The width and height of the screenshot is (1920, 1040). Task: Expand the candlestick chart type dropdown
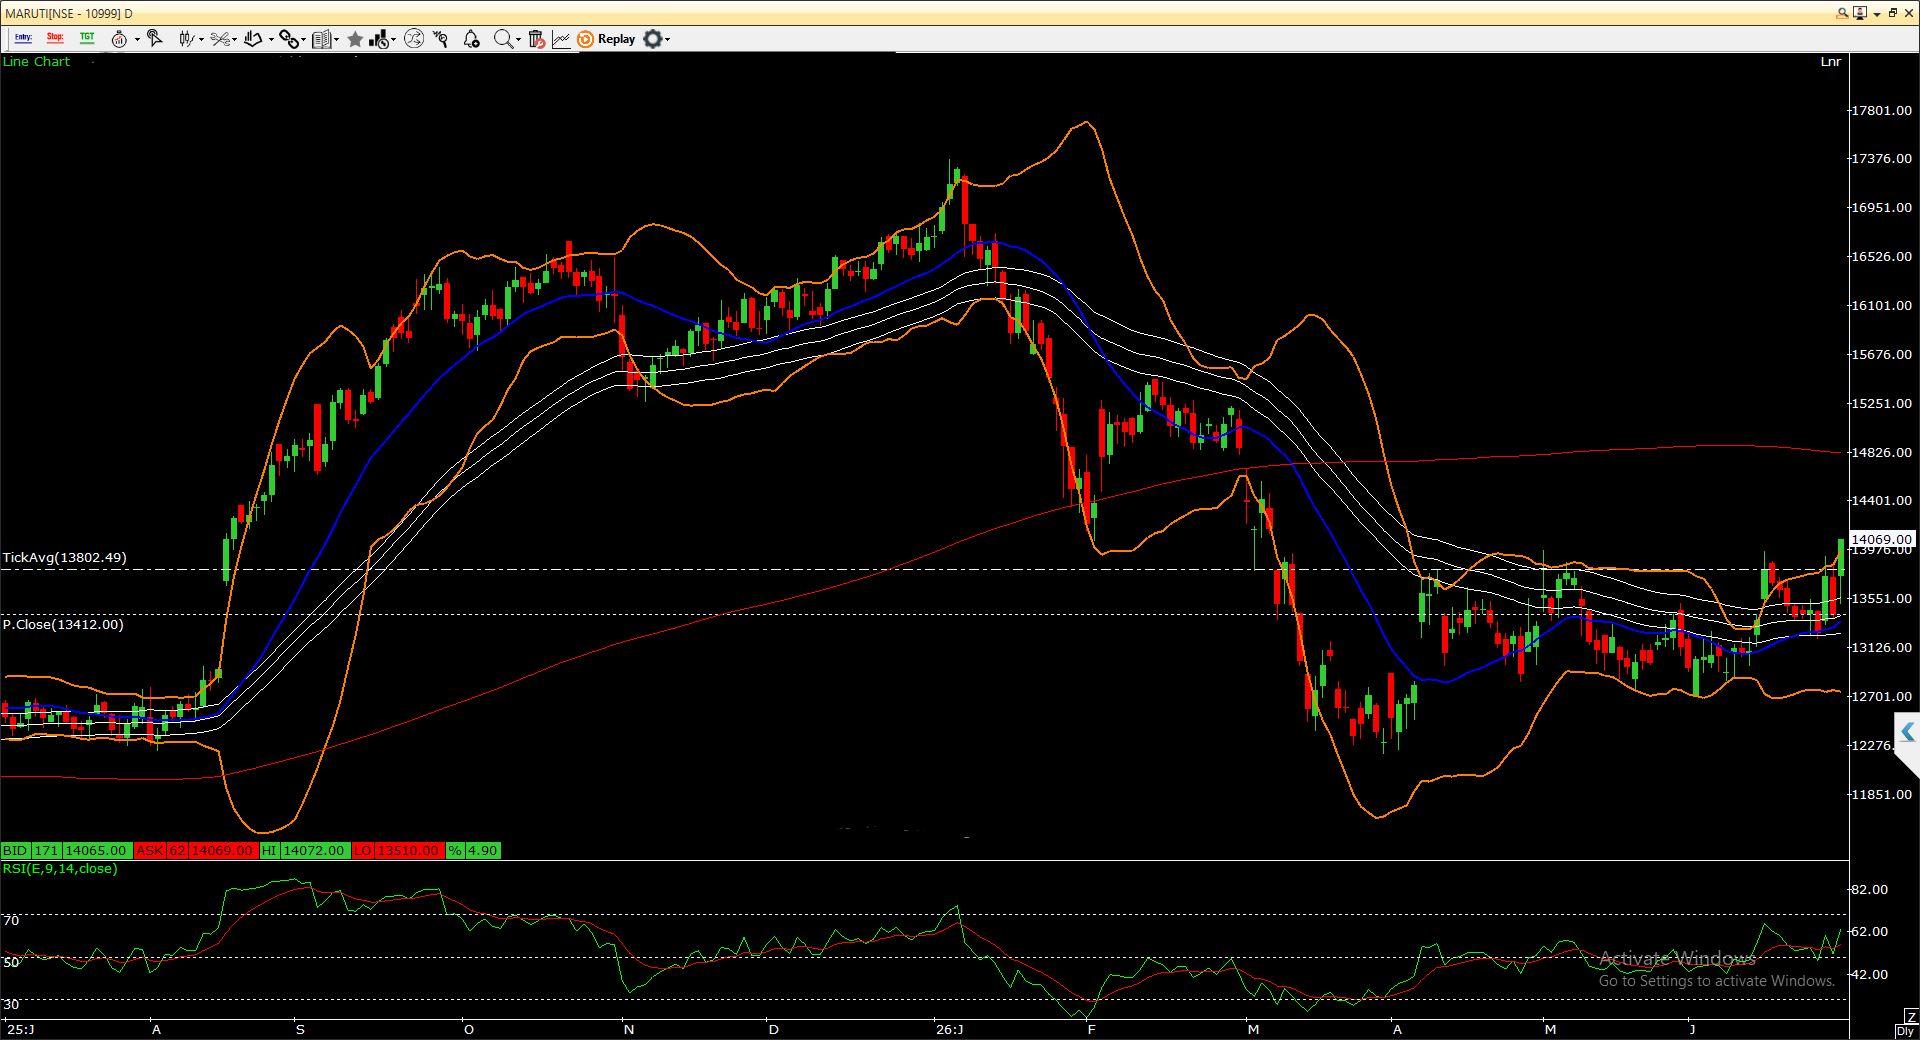point(202,40)
